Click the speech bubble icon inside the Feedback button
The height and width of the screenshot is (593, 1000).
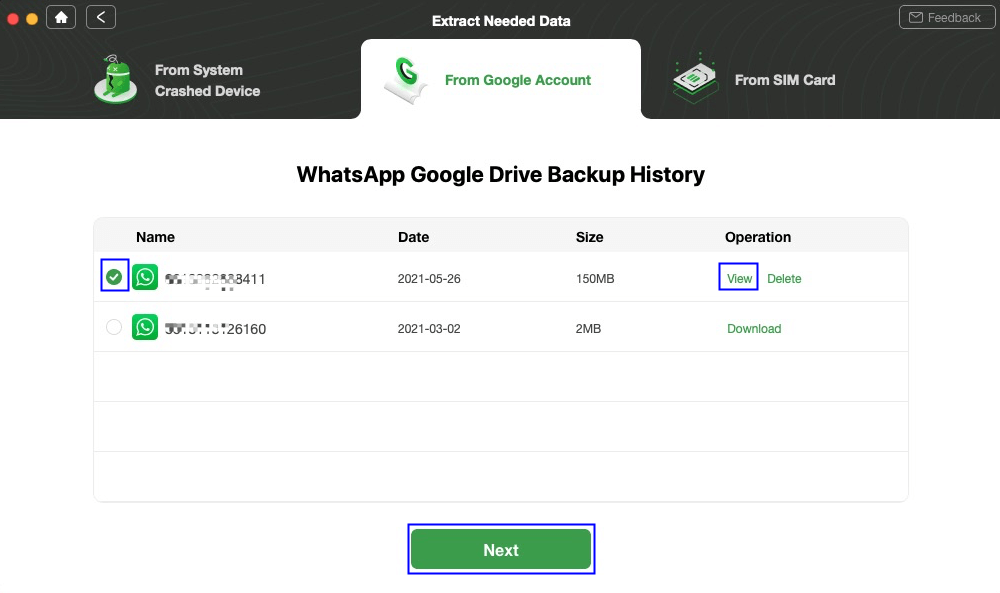point(916,16)
